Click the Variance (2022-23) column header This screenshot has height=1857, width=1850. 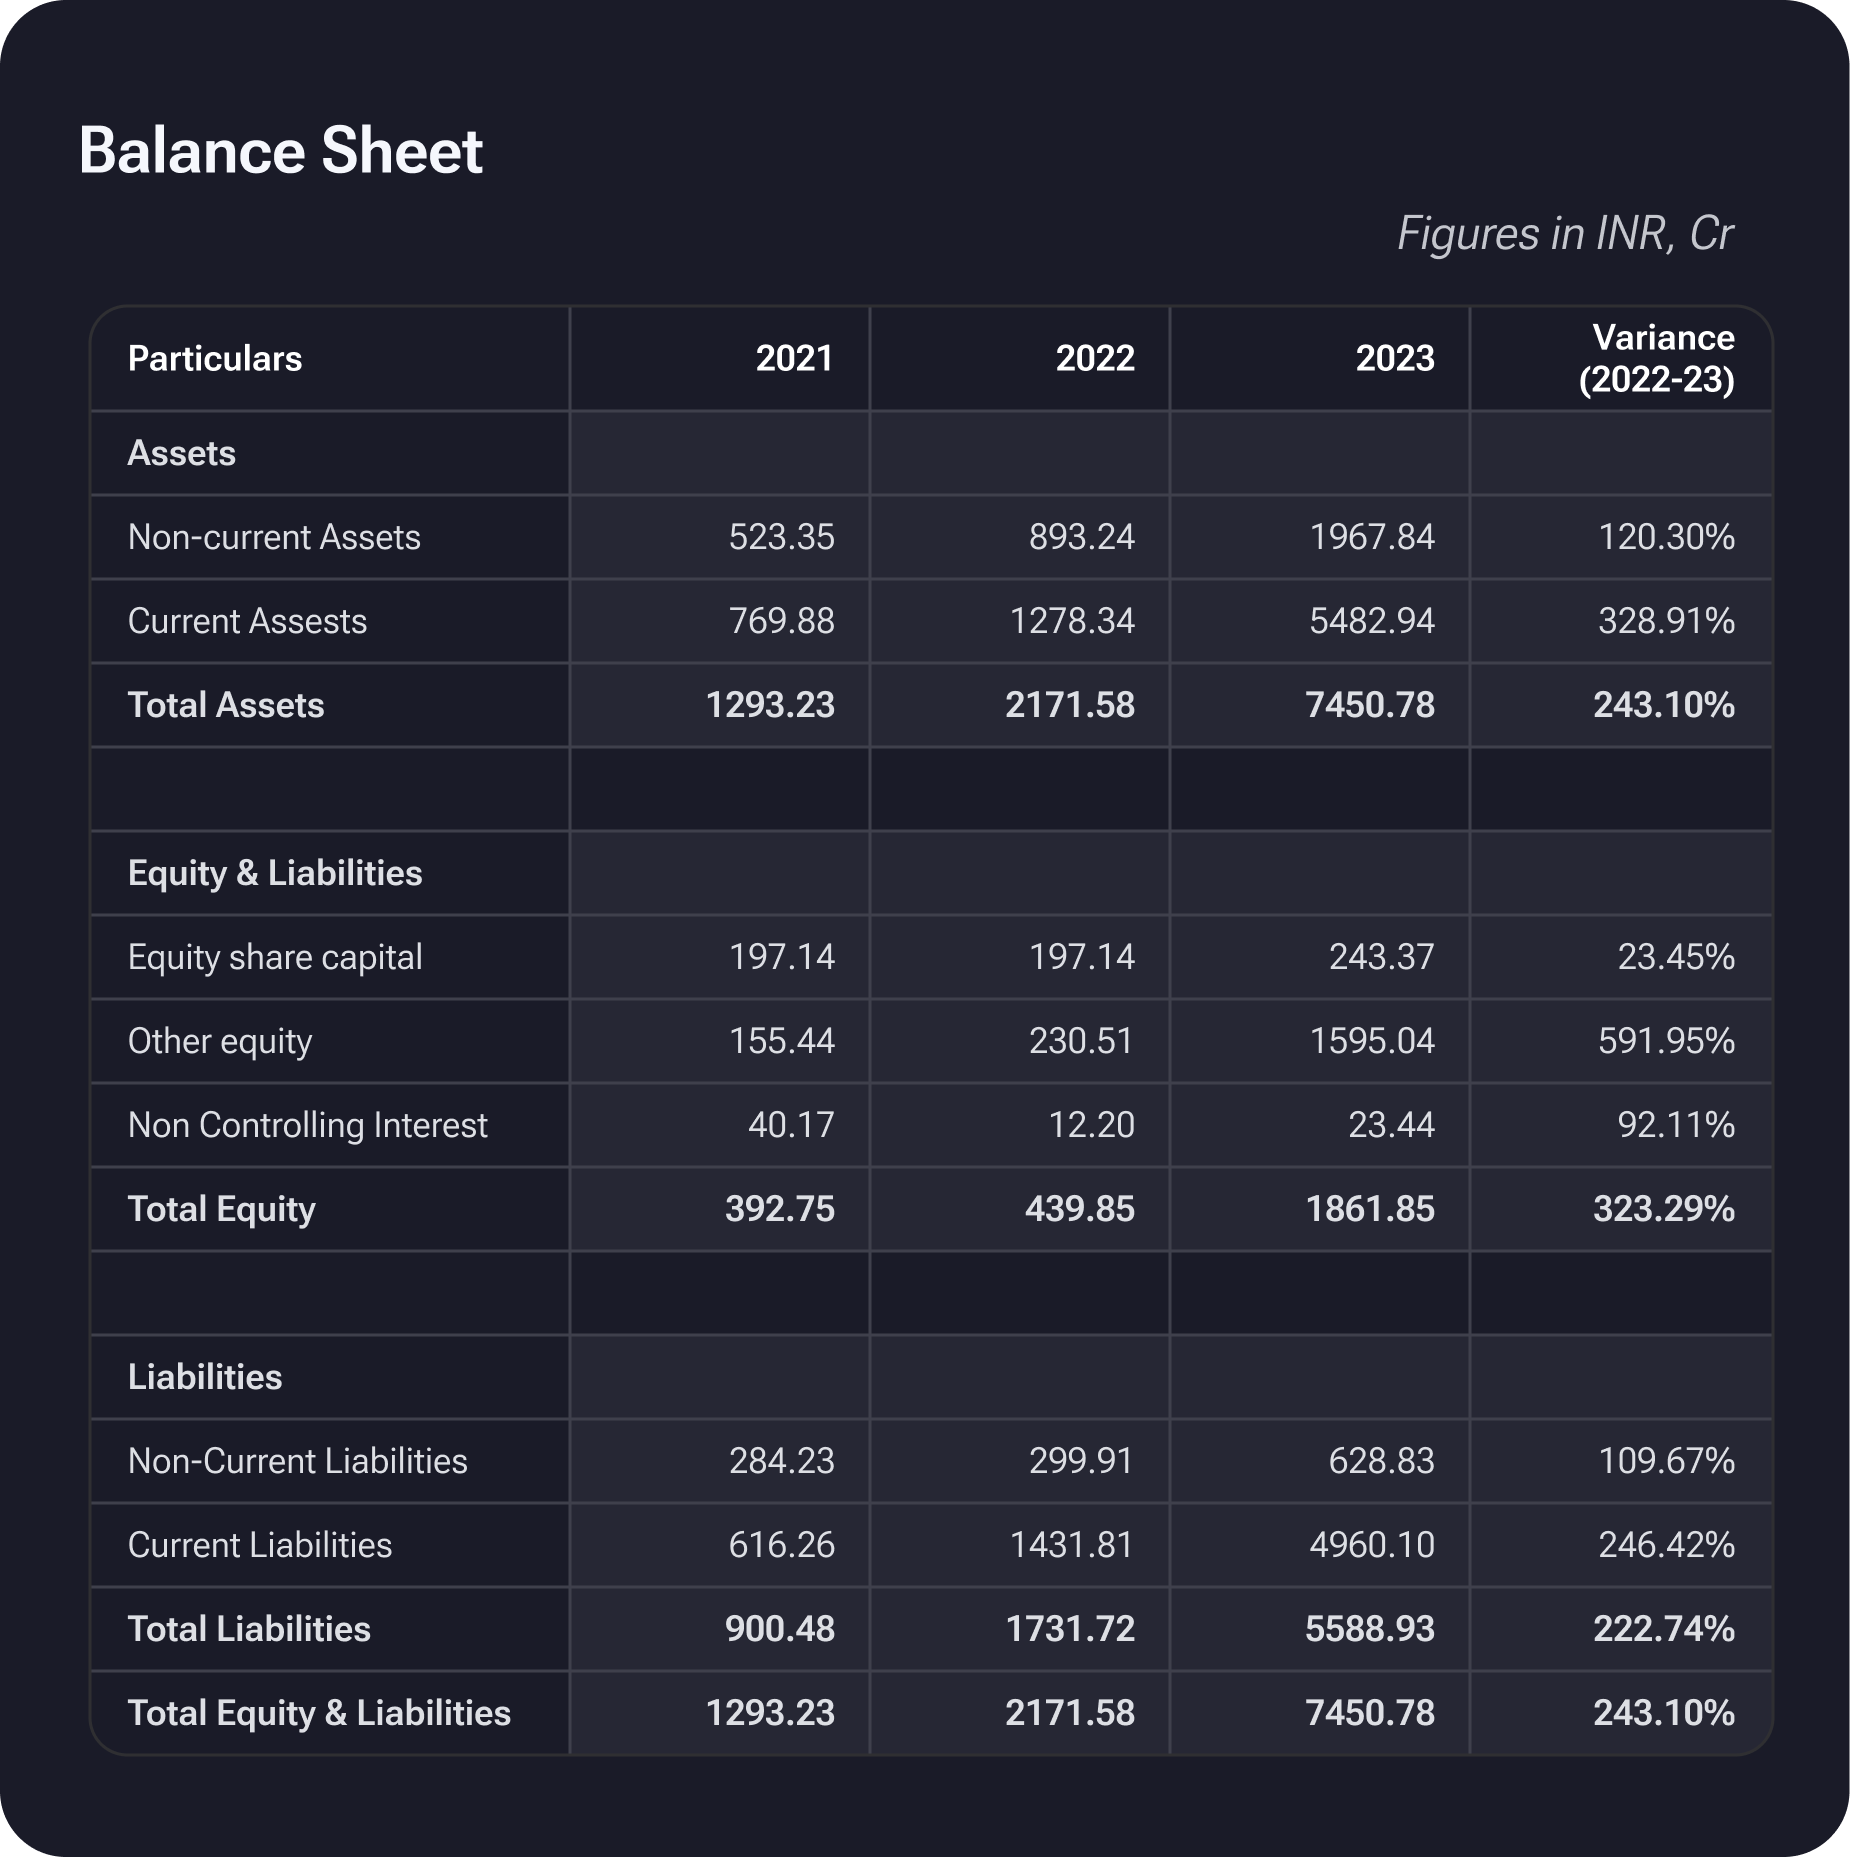tap(1656, 358)
